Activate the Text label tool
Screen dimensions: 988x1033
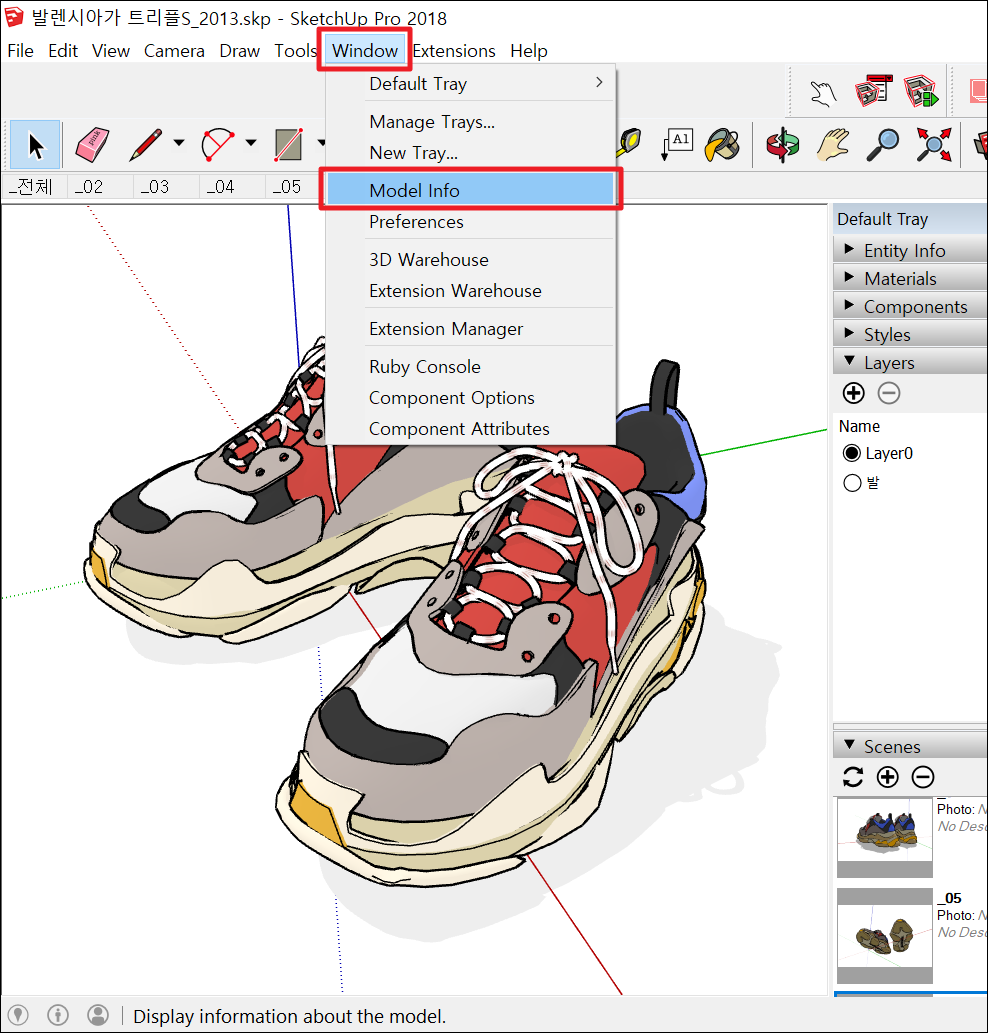coord(676,144)
